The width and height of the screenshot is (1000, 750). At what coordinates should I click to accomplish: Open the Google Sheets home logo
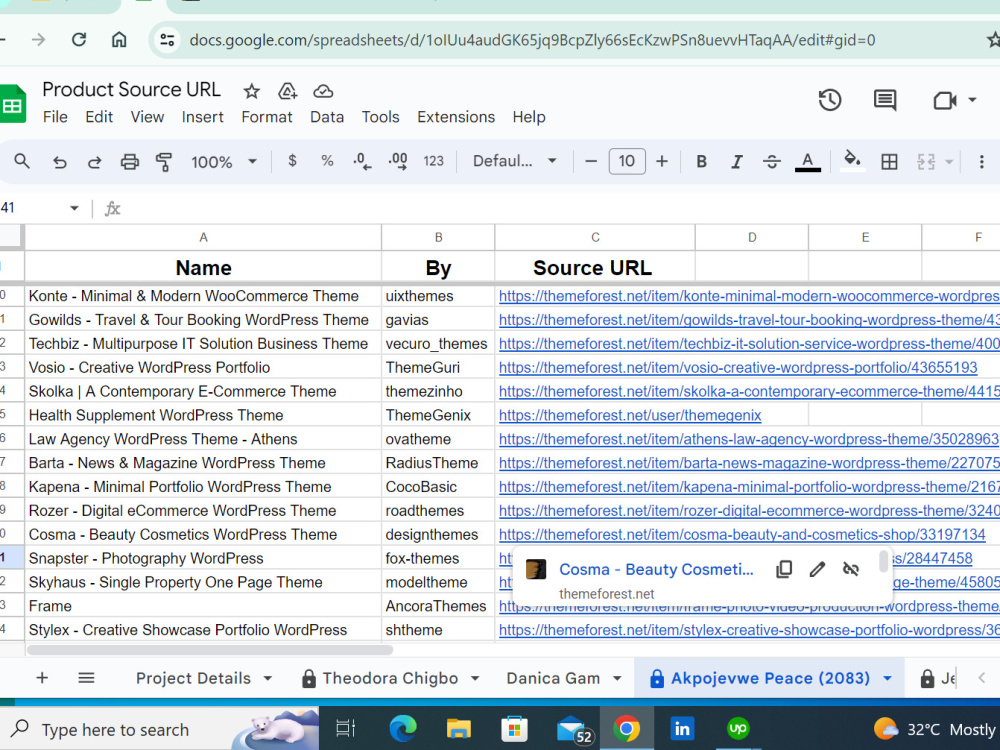tap(12, 105)
